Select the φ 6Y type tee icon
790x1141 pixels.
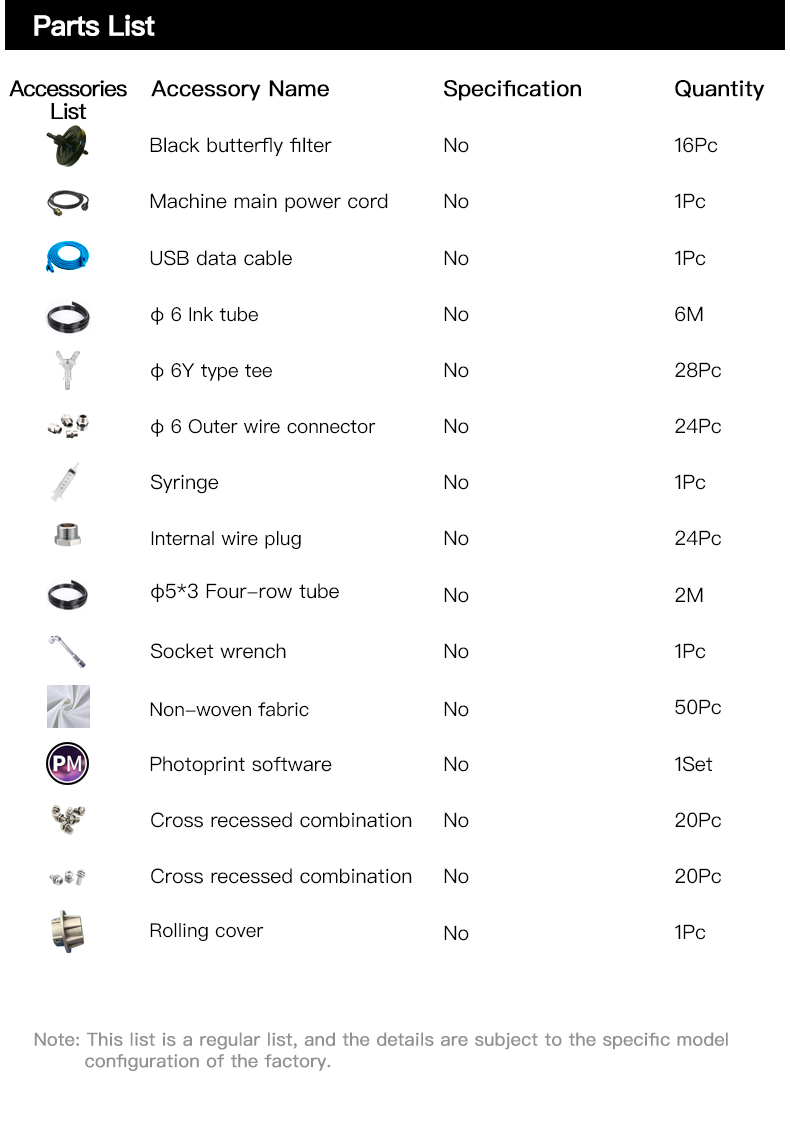(x=68, y=371)
